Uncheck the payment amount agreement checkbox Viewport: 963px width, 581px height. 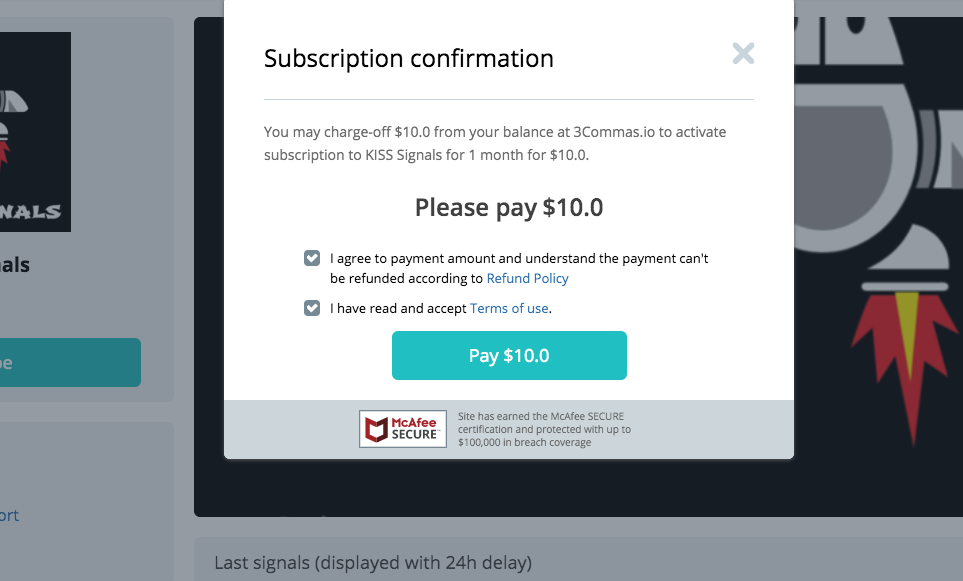(312, 258)
